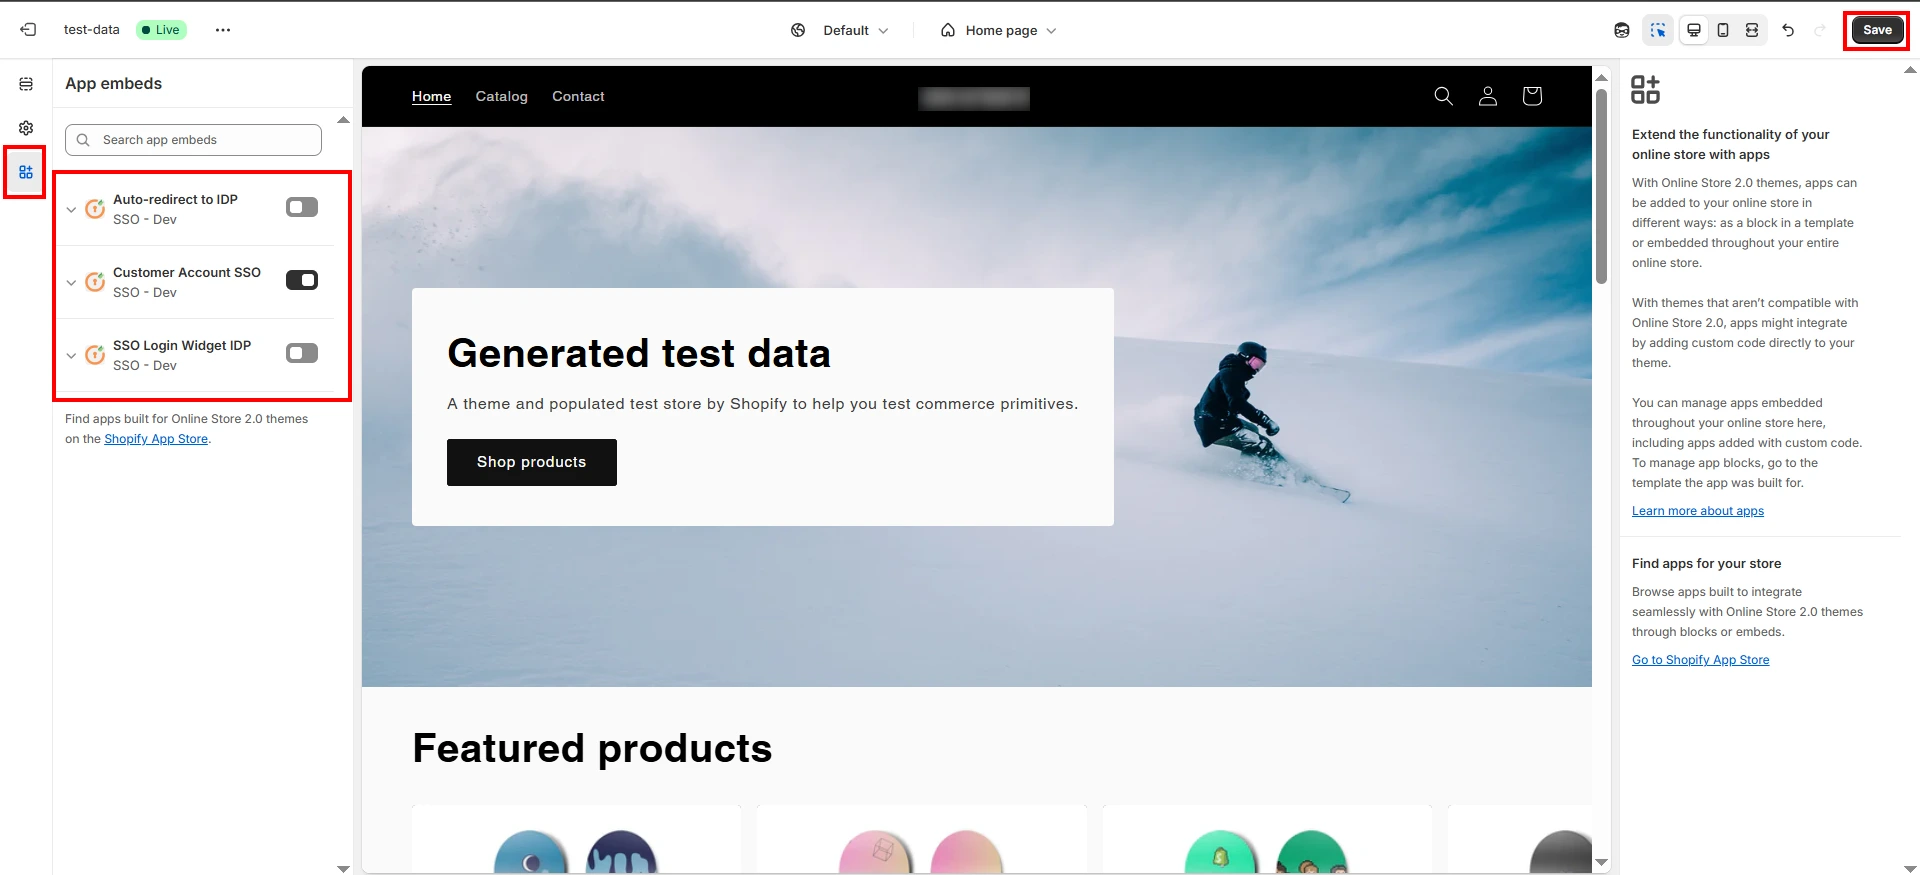Click the preview-as avatar icon
Screen dimensions: 1920x875
click(1622, 30)
